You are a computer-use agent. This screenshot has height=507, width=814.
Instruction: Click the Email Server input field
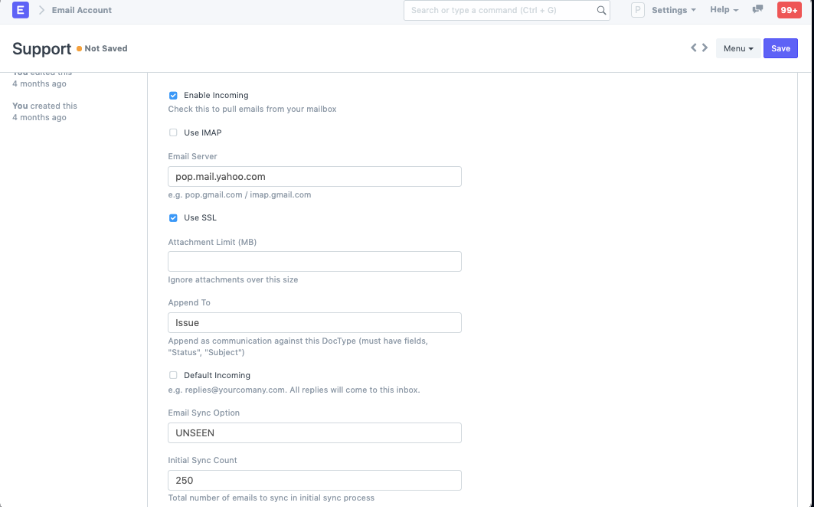coord(314,176)
